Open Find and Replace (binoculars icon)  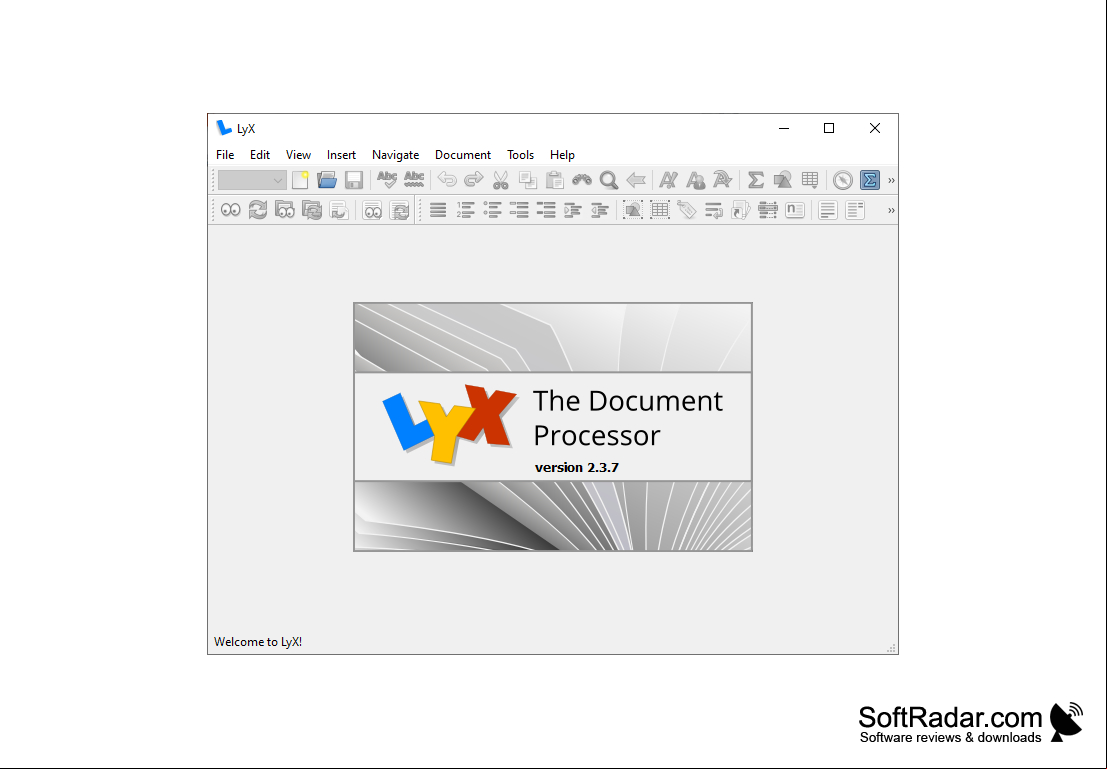tap(582, 180)
